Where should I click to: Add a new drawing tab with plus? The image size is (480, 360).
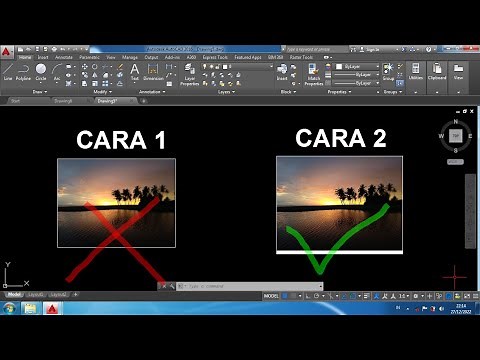pyautogui.click(x=144, y=101)
